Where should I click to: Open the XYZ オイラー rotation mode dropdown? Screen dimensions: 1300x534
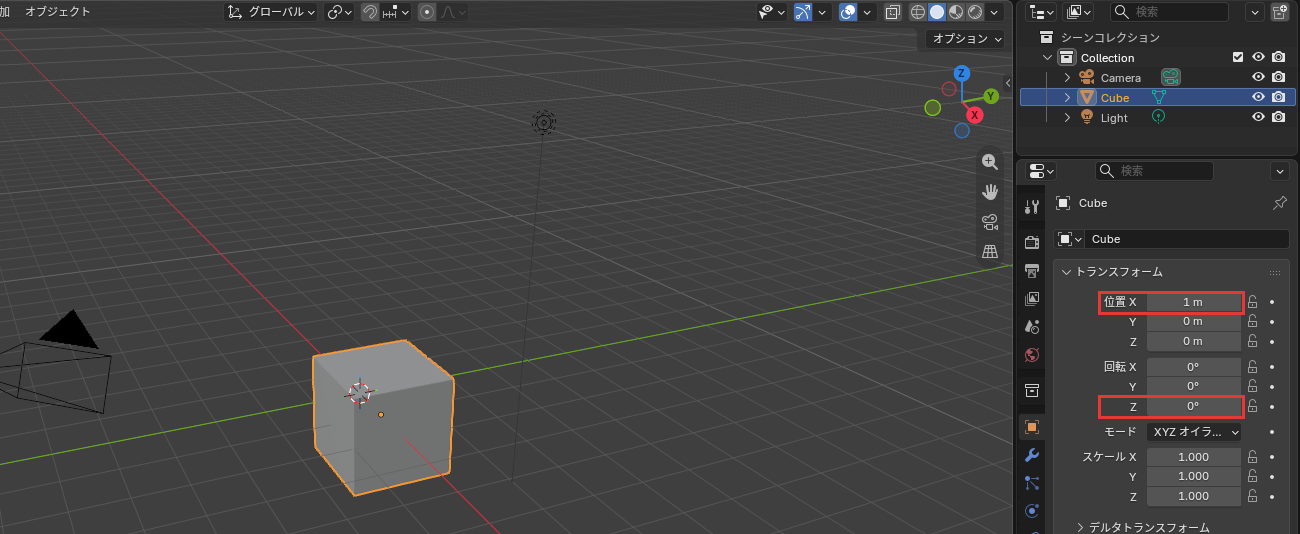[x=1194, y=432]
